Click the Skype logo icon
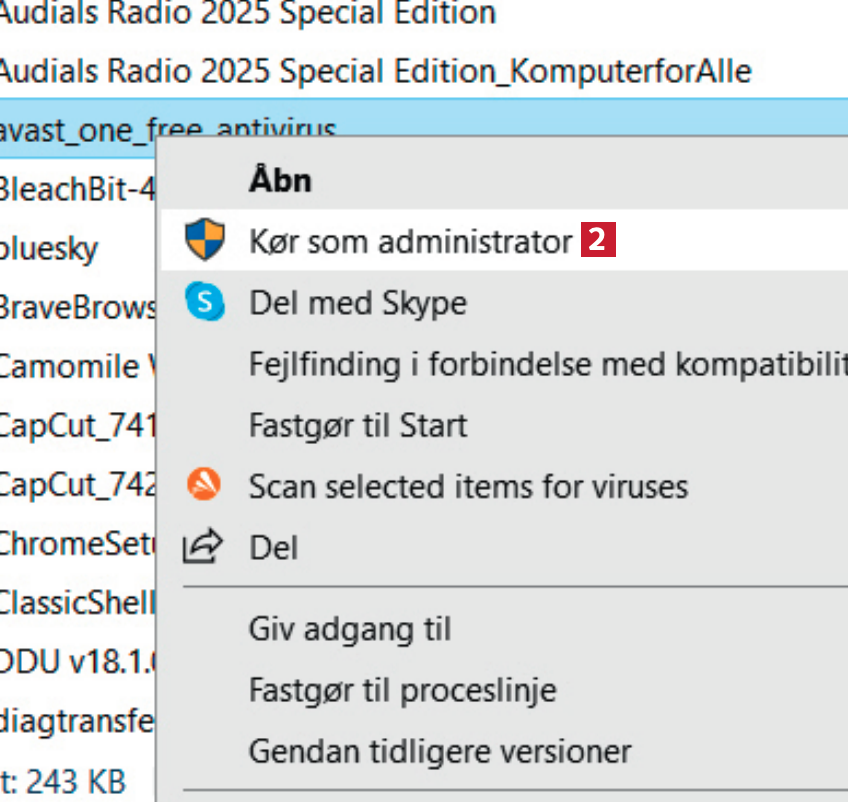The height and width of the screenshot is (802, 848). coord(205,302)
